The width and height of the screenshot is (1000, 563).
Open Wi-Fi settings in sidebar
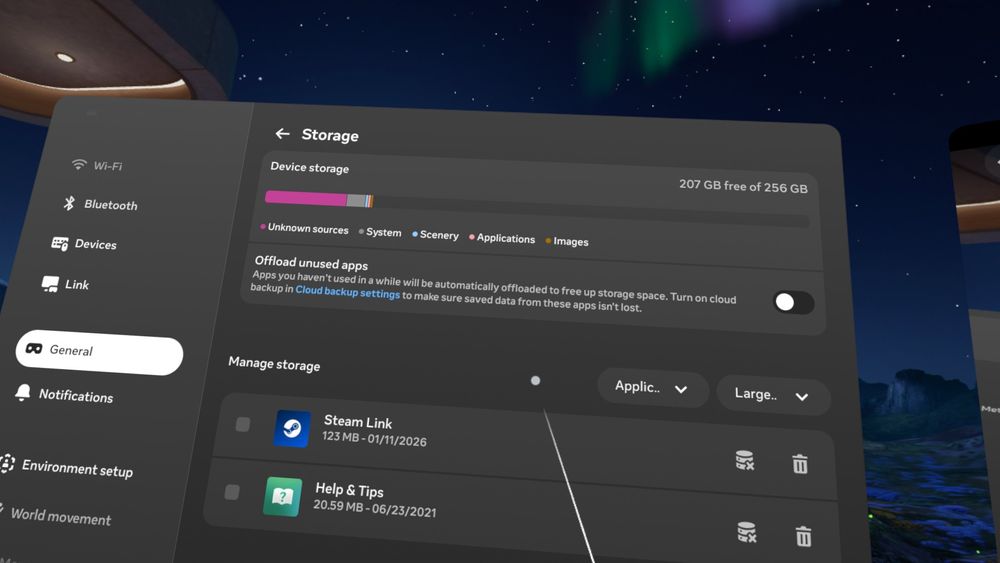pyautogui.click(x=96, y=165)
